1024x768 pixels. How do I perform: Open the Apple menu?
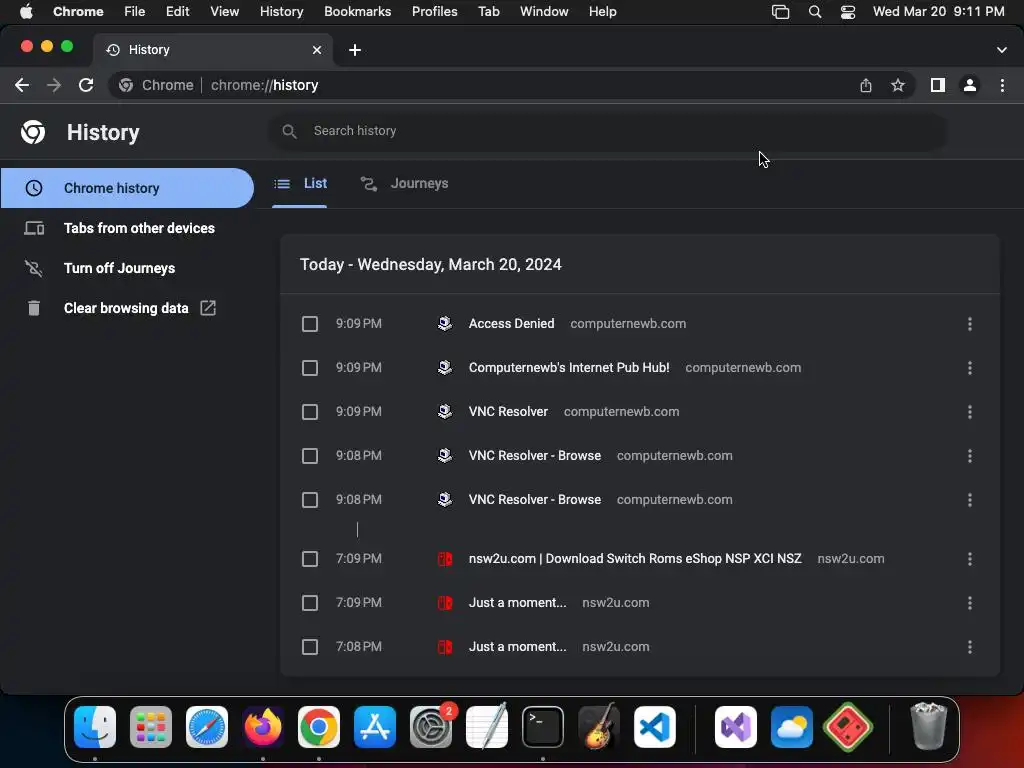pos(26,12)
